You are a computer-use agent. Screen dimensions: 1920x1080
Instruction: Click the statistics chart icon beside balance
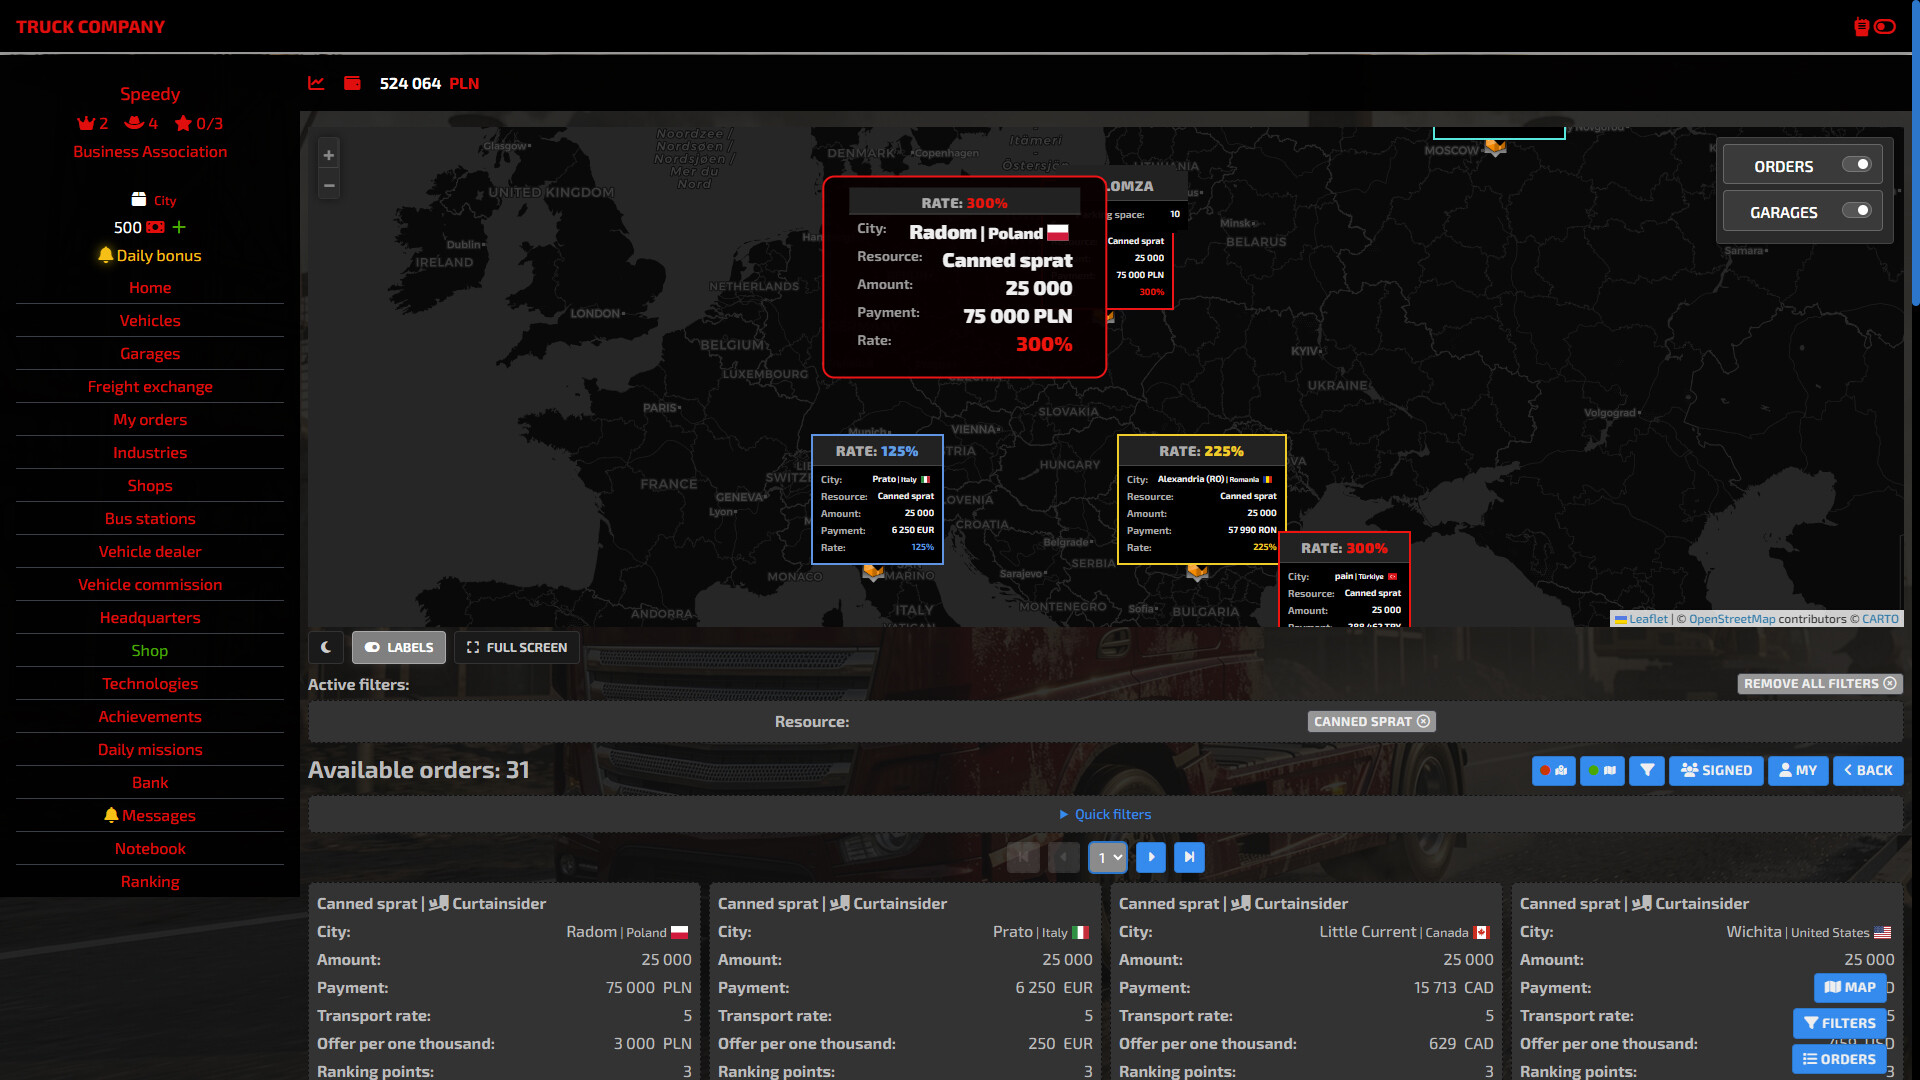point(316,83)
